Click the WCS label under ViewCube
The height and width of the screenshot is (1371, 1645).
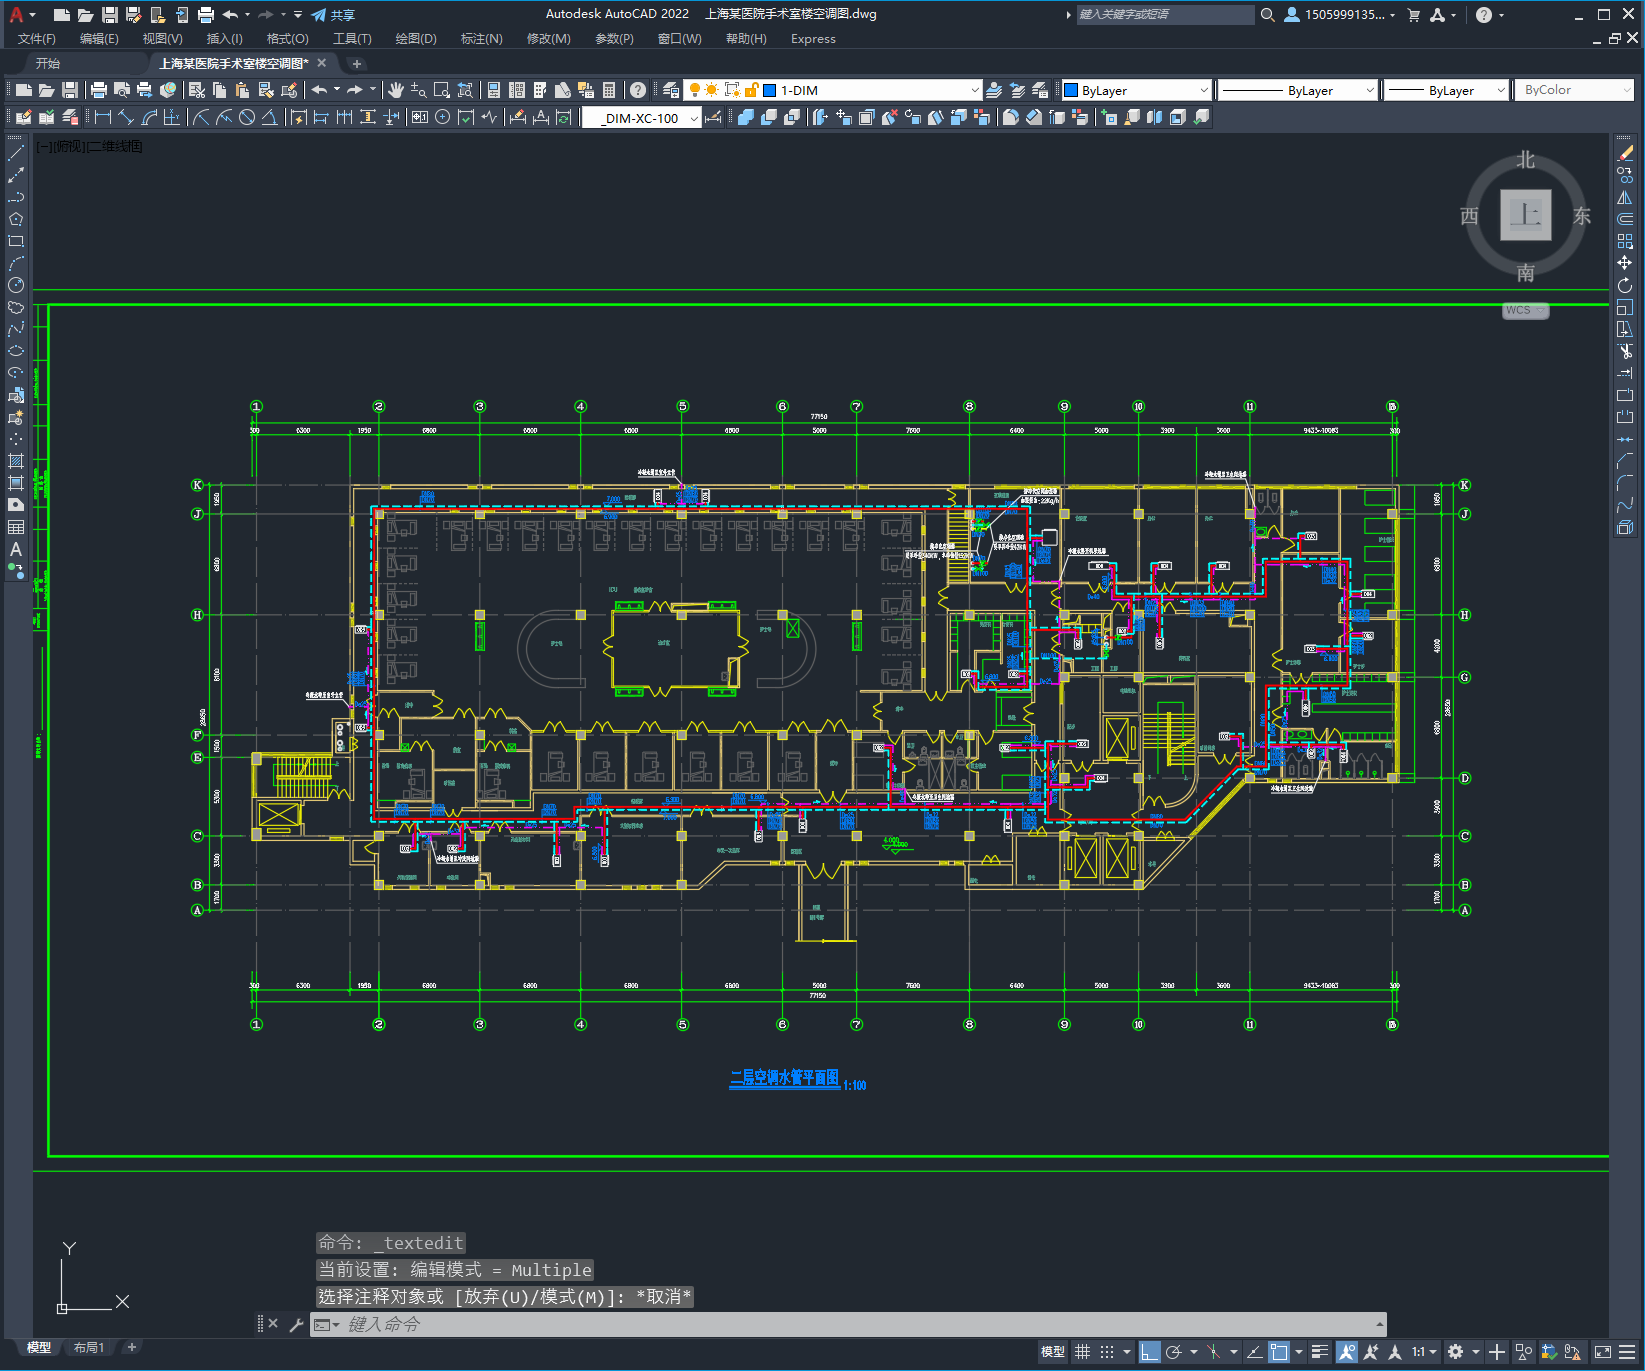pyautogui.click(x=1525, y=310)
